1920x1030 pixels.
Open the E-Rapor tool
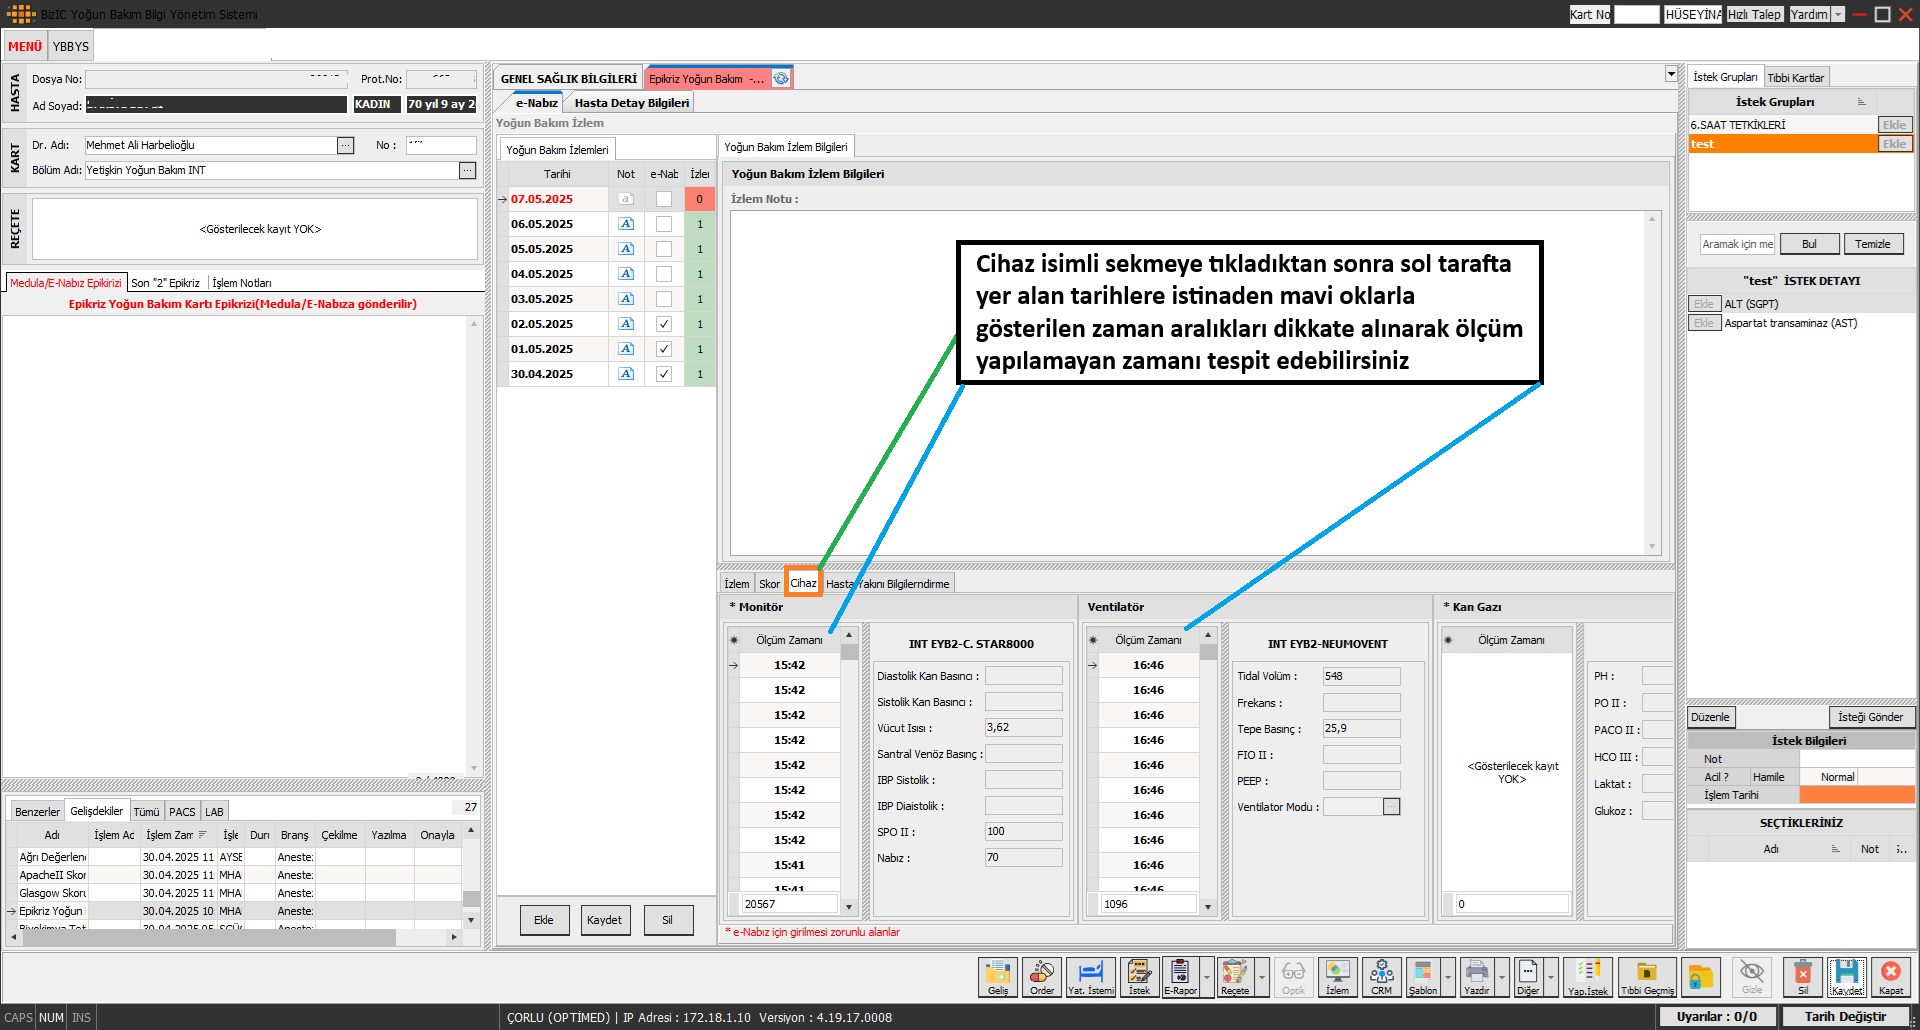1180,976
